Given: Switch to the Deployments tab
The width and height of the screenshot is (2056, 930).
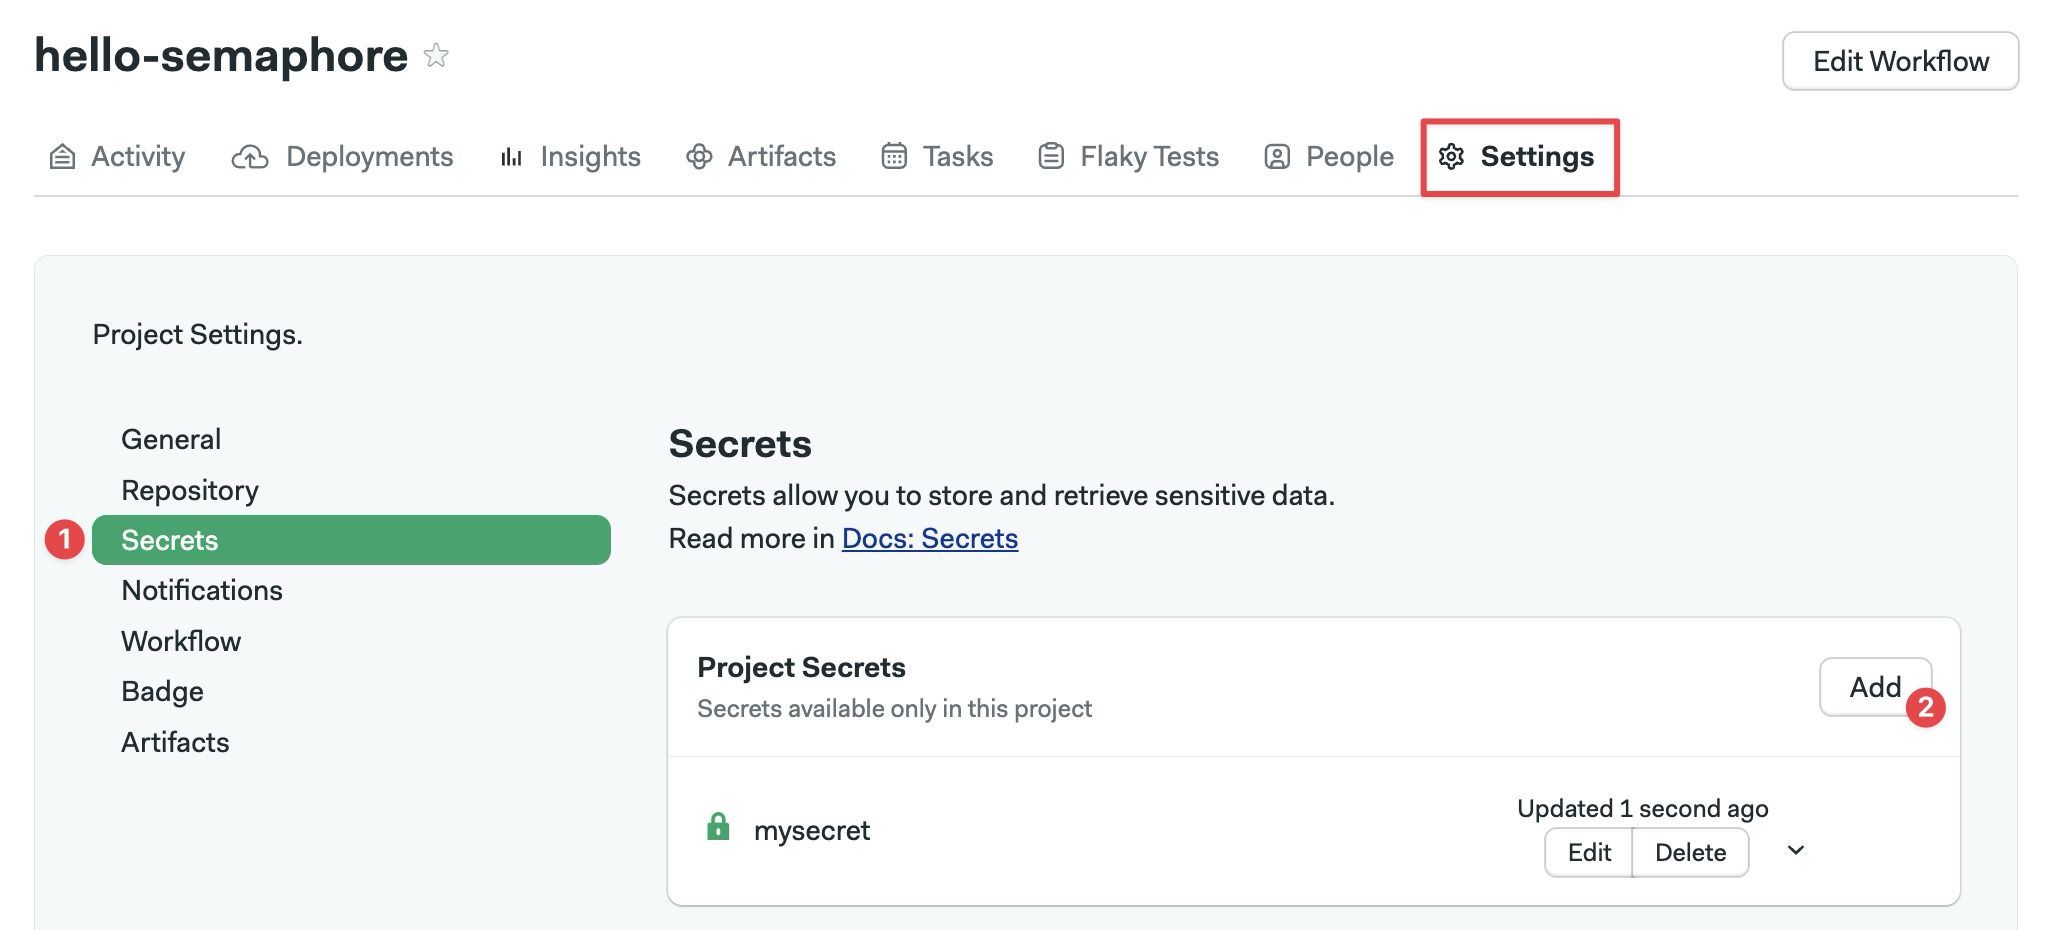Looking at the screenshot, I should tap(343, 157).
